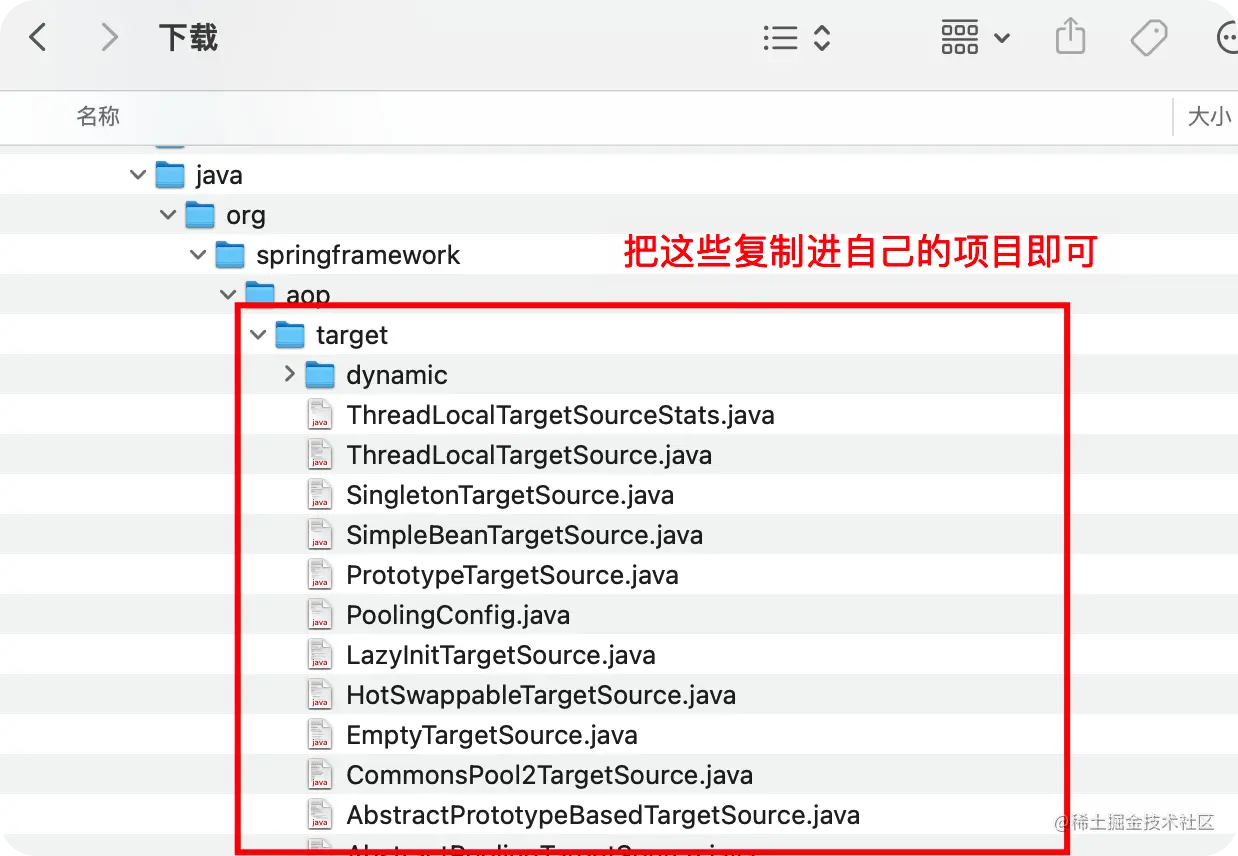Select file name SingletonTargetSource.java
This screenshot has width=1238, height=856.
tap(510, 495)
